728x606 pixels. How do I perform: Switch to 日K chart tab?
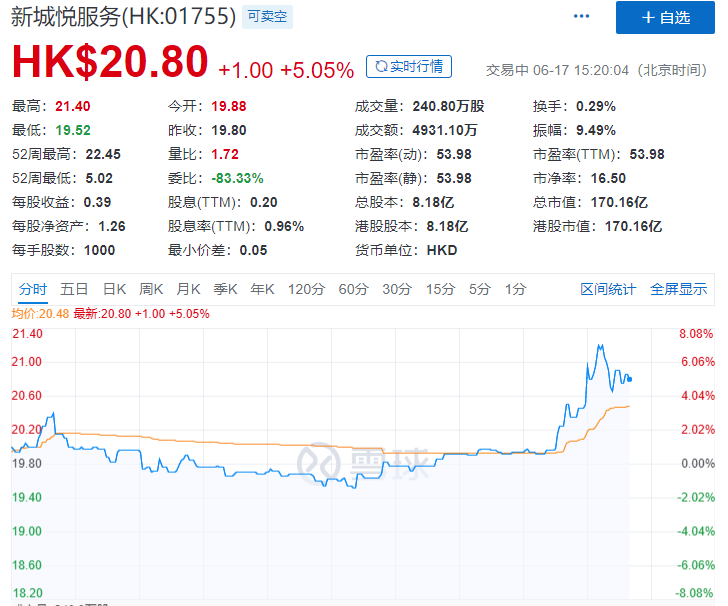(x=114, y=289)
